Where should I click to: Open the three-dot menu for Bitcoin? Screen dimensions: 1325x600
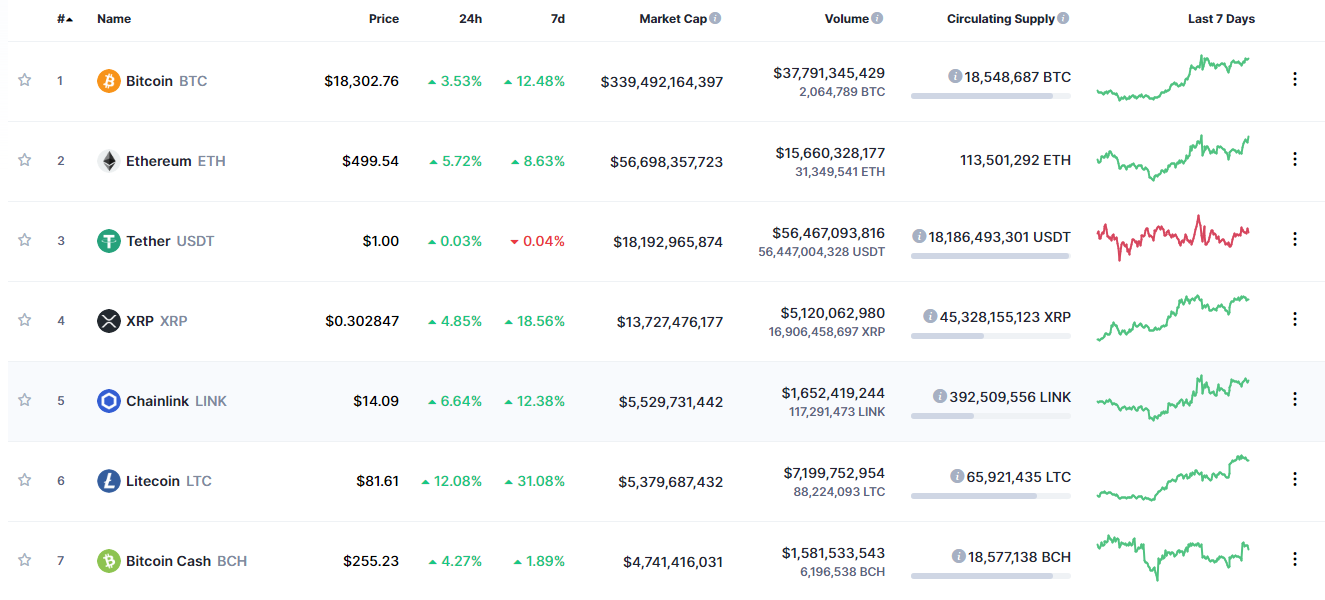click(x=1295, y=79)
